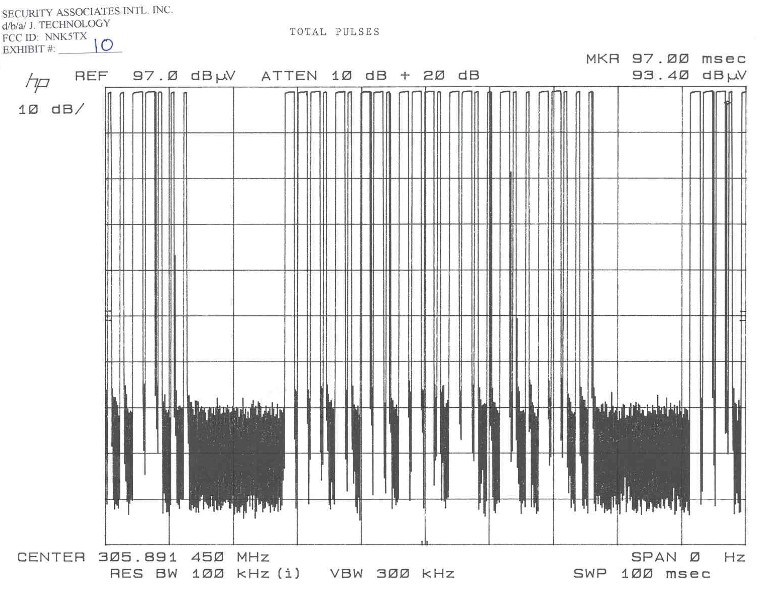Select SECURITY ASSOCIATES INTL. INC. header

point(87,10)
